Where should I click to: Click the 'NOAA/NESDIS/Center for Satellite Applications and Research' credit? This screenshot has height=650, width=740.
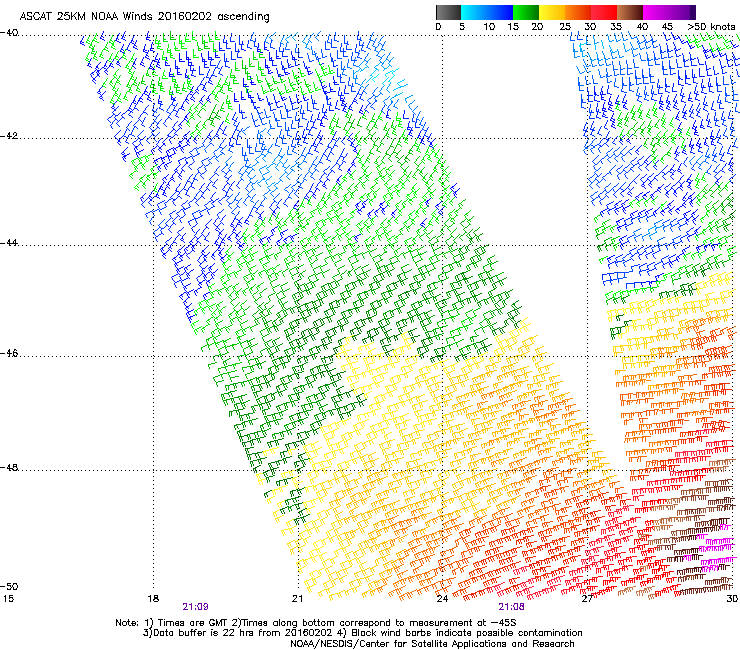pos(432,644)
